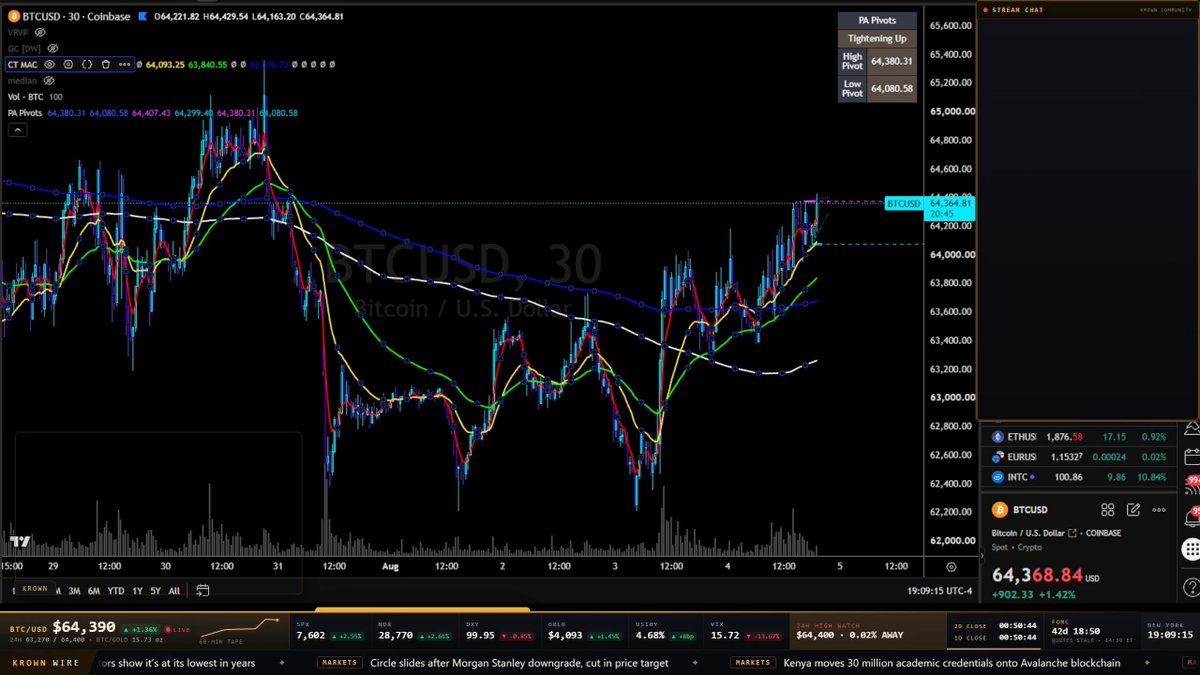Show the hidden GC [DW] indicator
Viewport: 1200px width, 675px height.
pyautogui.click(x=52, y=48)
